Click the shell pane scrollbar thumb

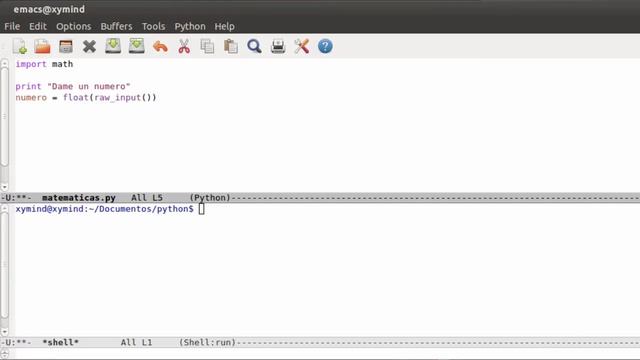click(x=4, y=265)
